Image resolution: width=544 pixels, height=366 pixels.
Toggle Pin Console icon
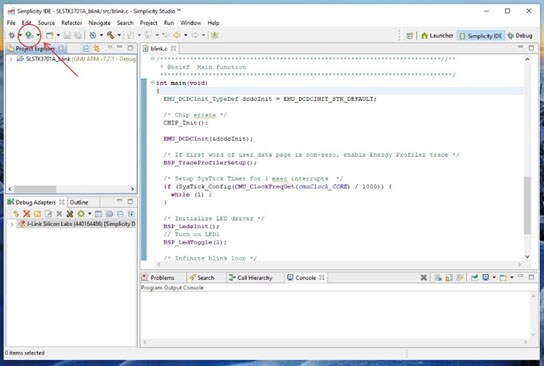[474, 277]
